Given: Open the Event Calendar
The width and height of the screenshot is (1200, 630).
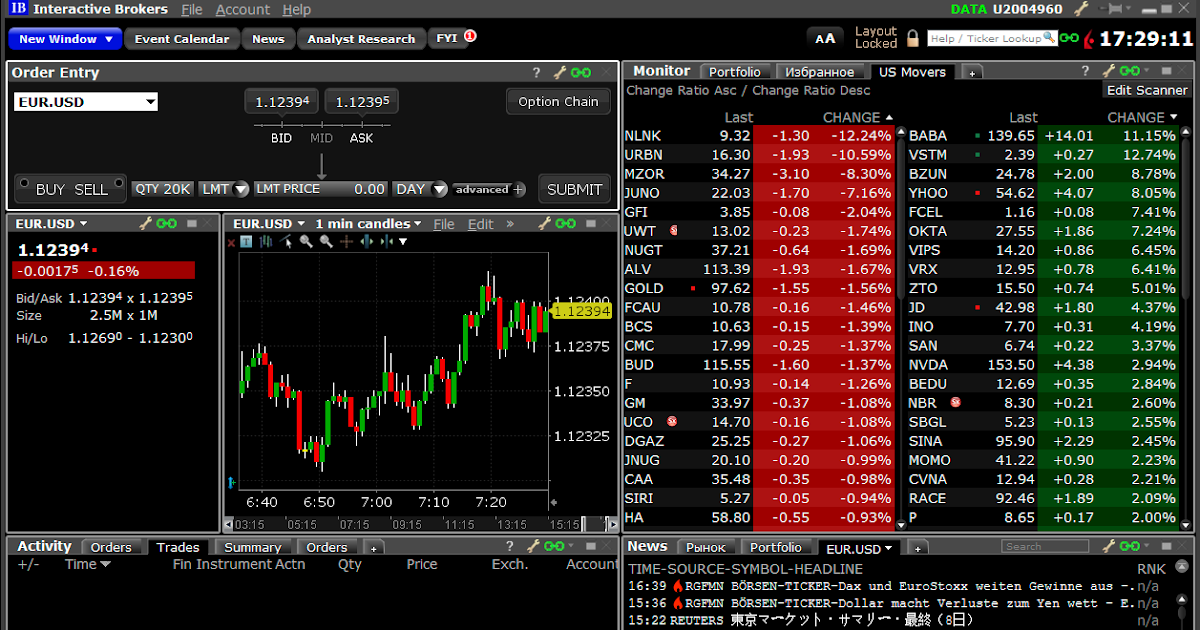Looking at the screenshot, I should pyautogui.click(x=182, y=39).
